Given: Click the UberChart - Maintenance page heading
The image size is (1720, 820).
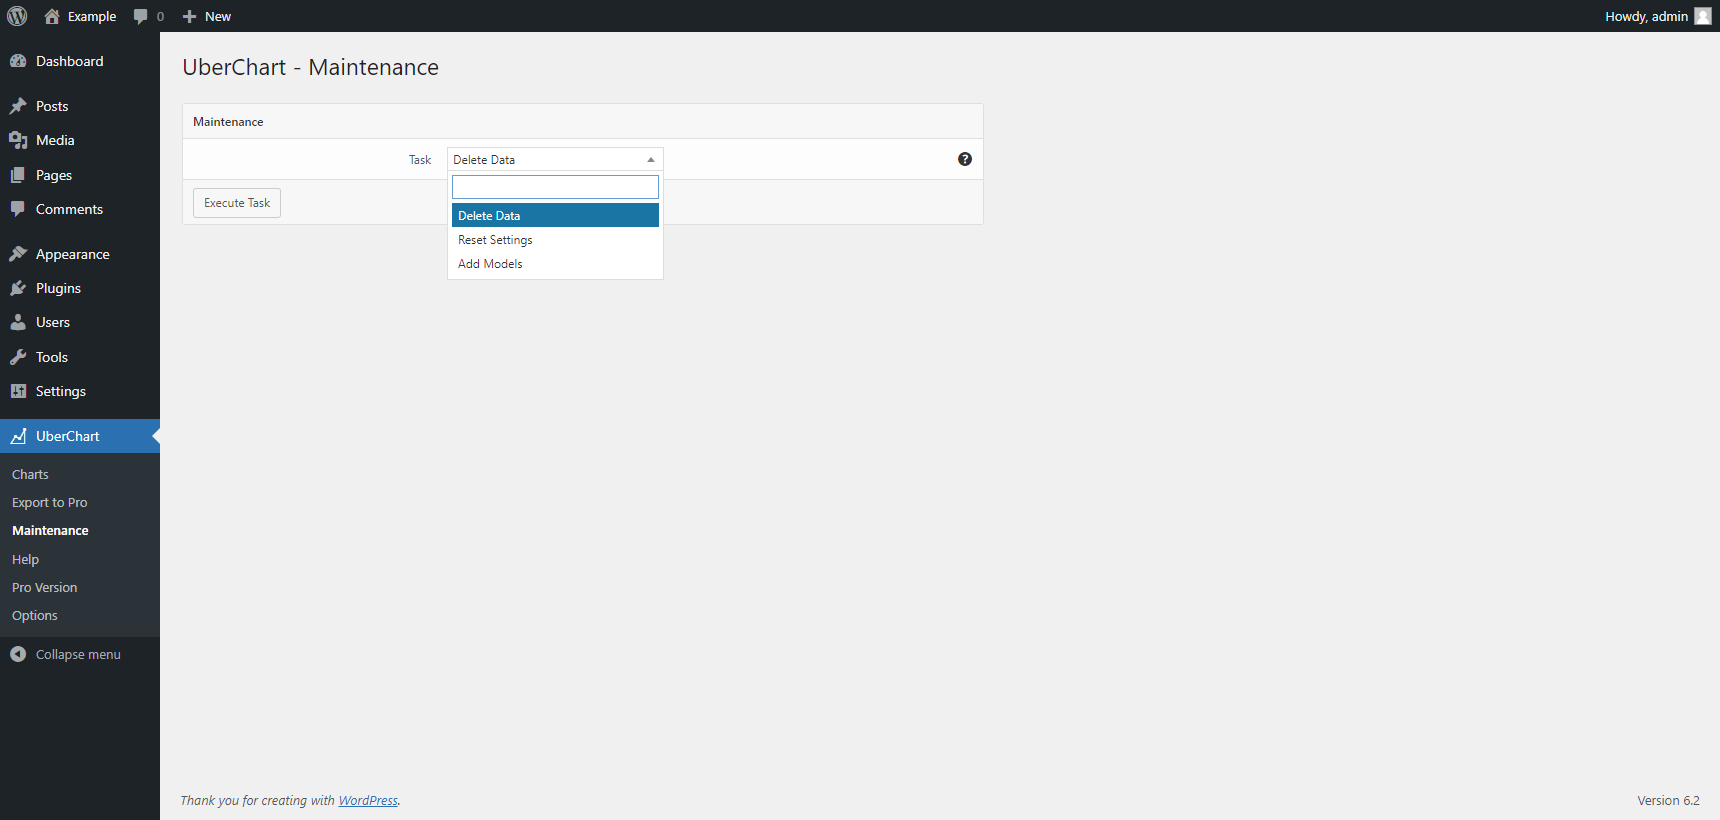Looking at the screenshot, I should tap(311, 67).
